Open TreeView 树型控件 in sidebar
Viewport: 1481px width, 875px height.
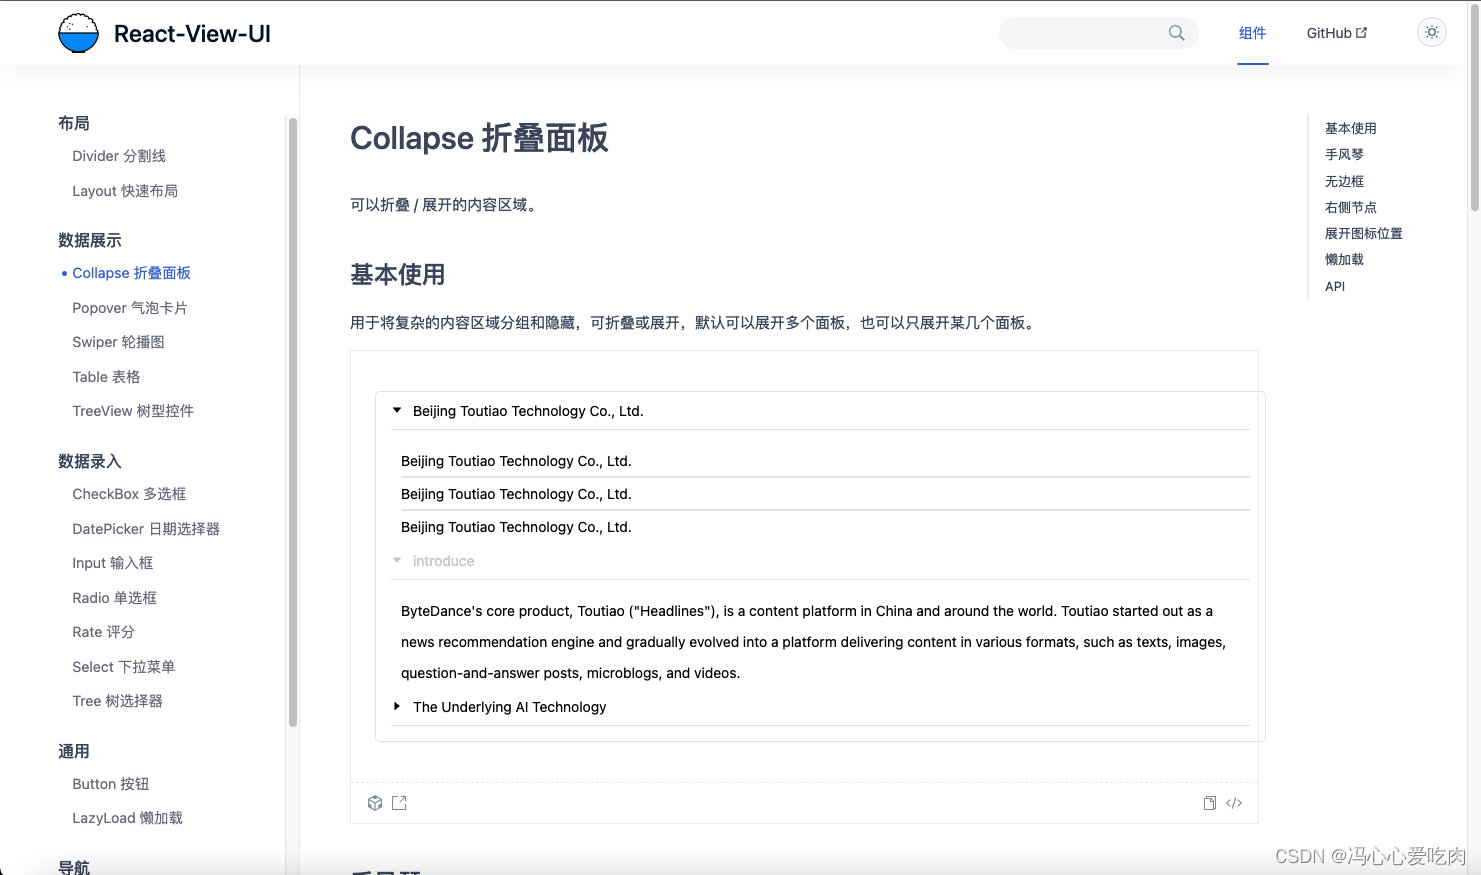pos(133,411)
